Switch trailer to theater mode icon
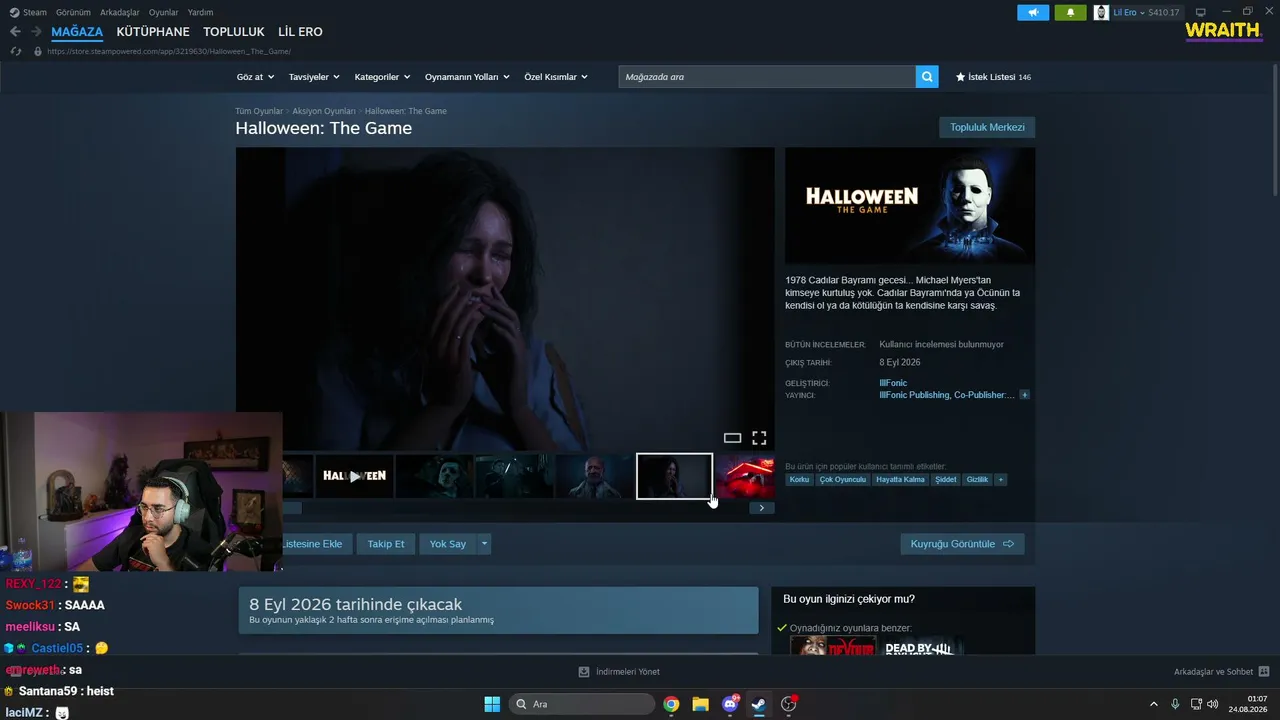The height and width of the screenshot is (720, 1280). coord(732,438)
